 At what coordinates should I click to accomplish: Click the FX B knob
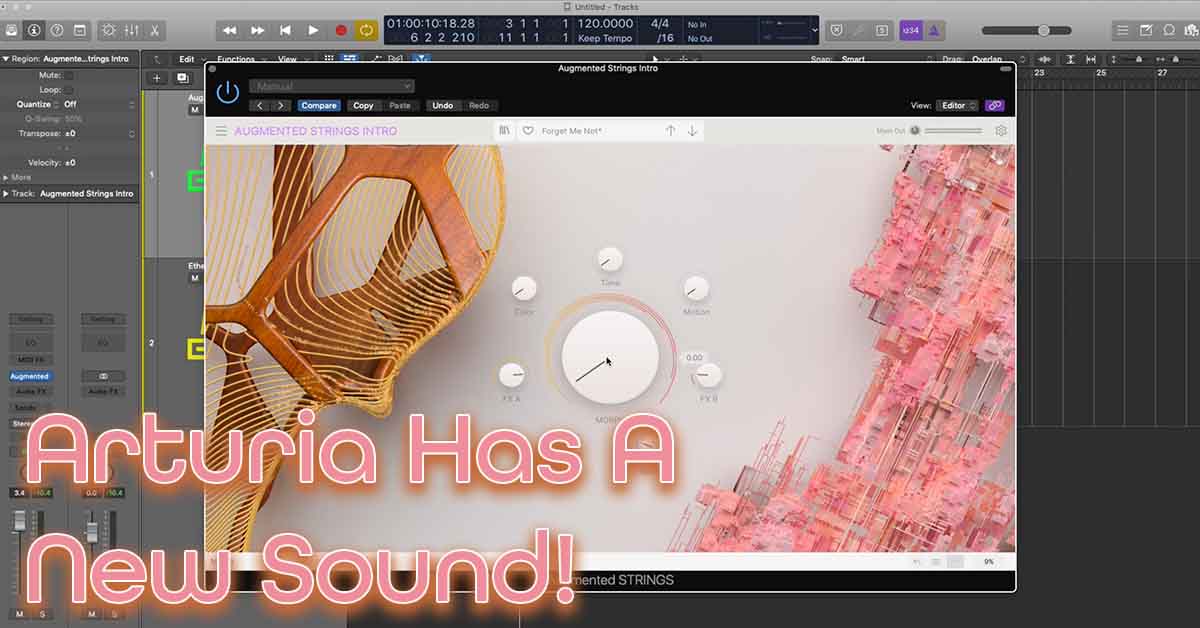(x=708, y=375)
